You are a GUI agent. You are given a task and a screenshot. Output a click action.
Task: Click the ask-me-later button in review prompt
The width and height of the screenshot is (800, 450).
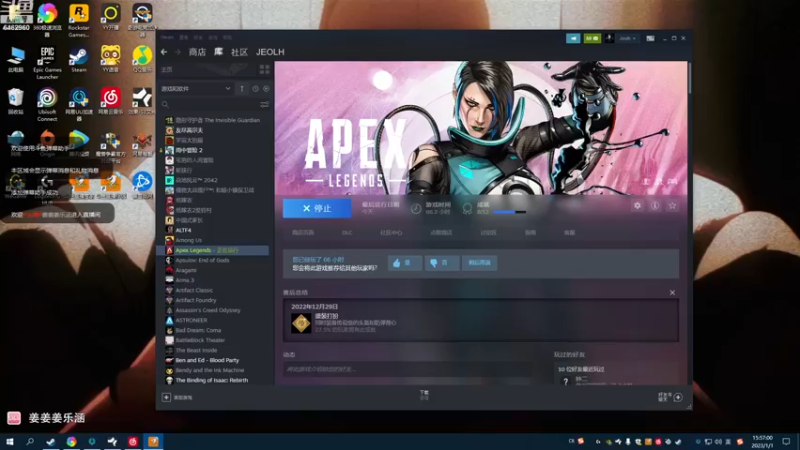[x=480, y=263]
